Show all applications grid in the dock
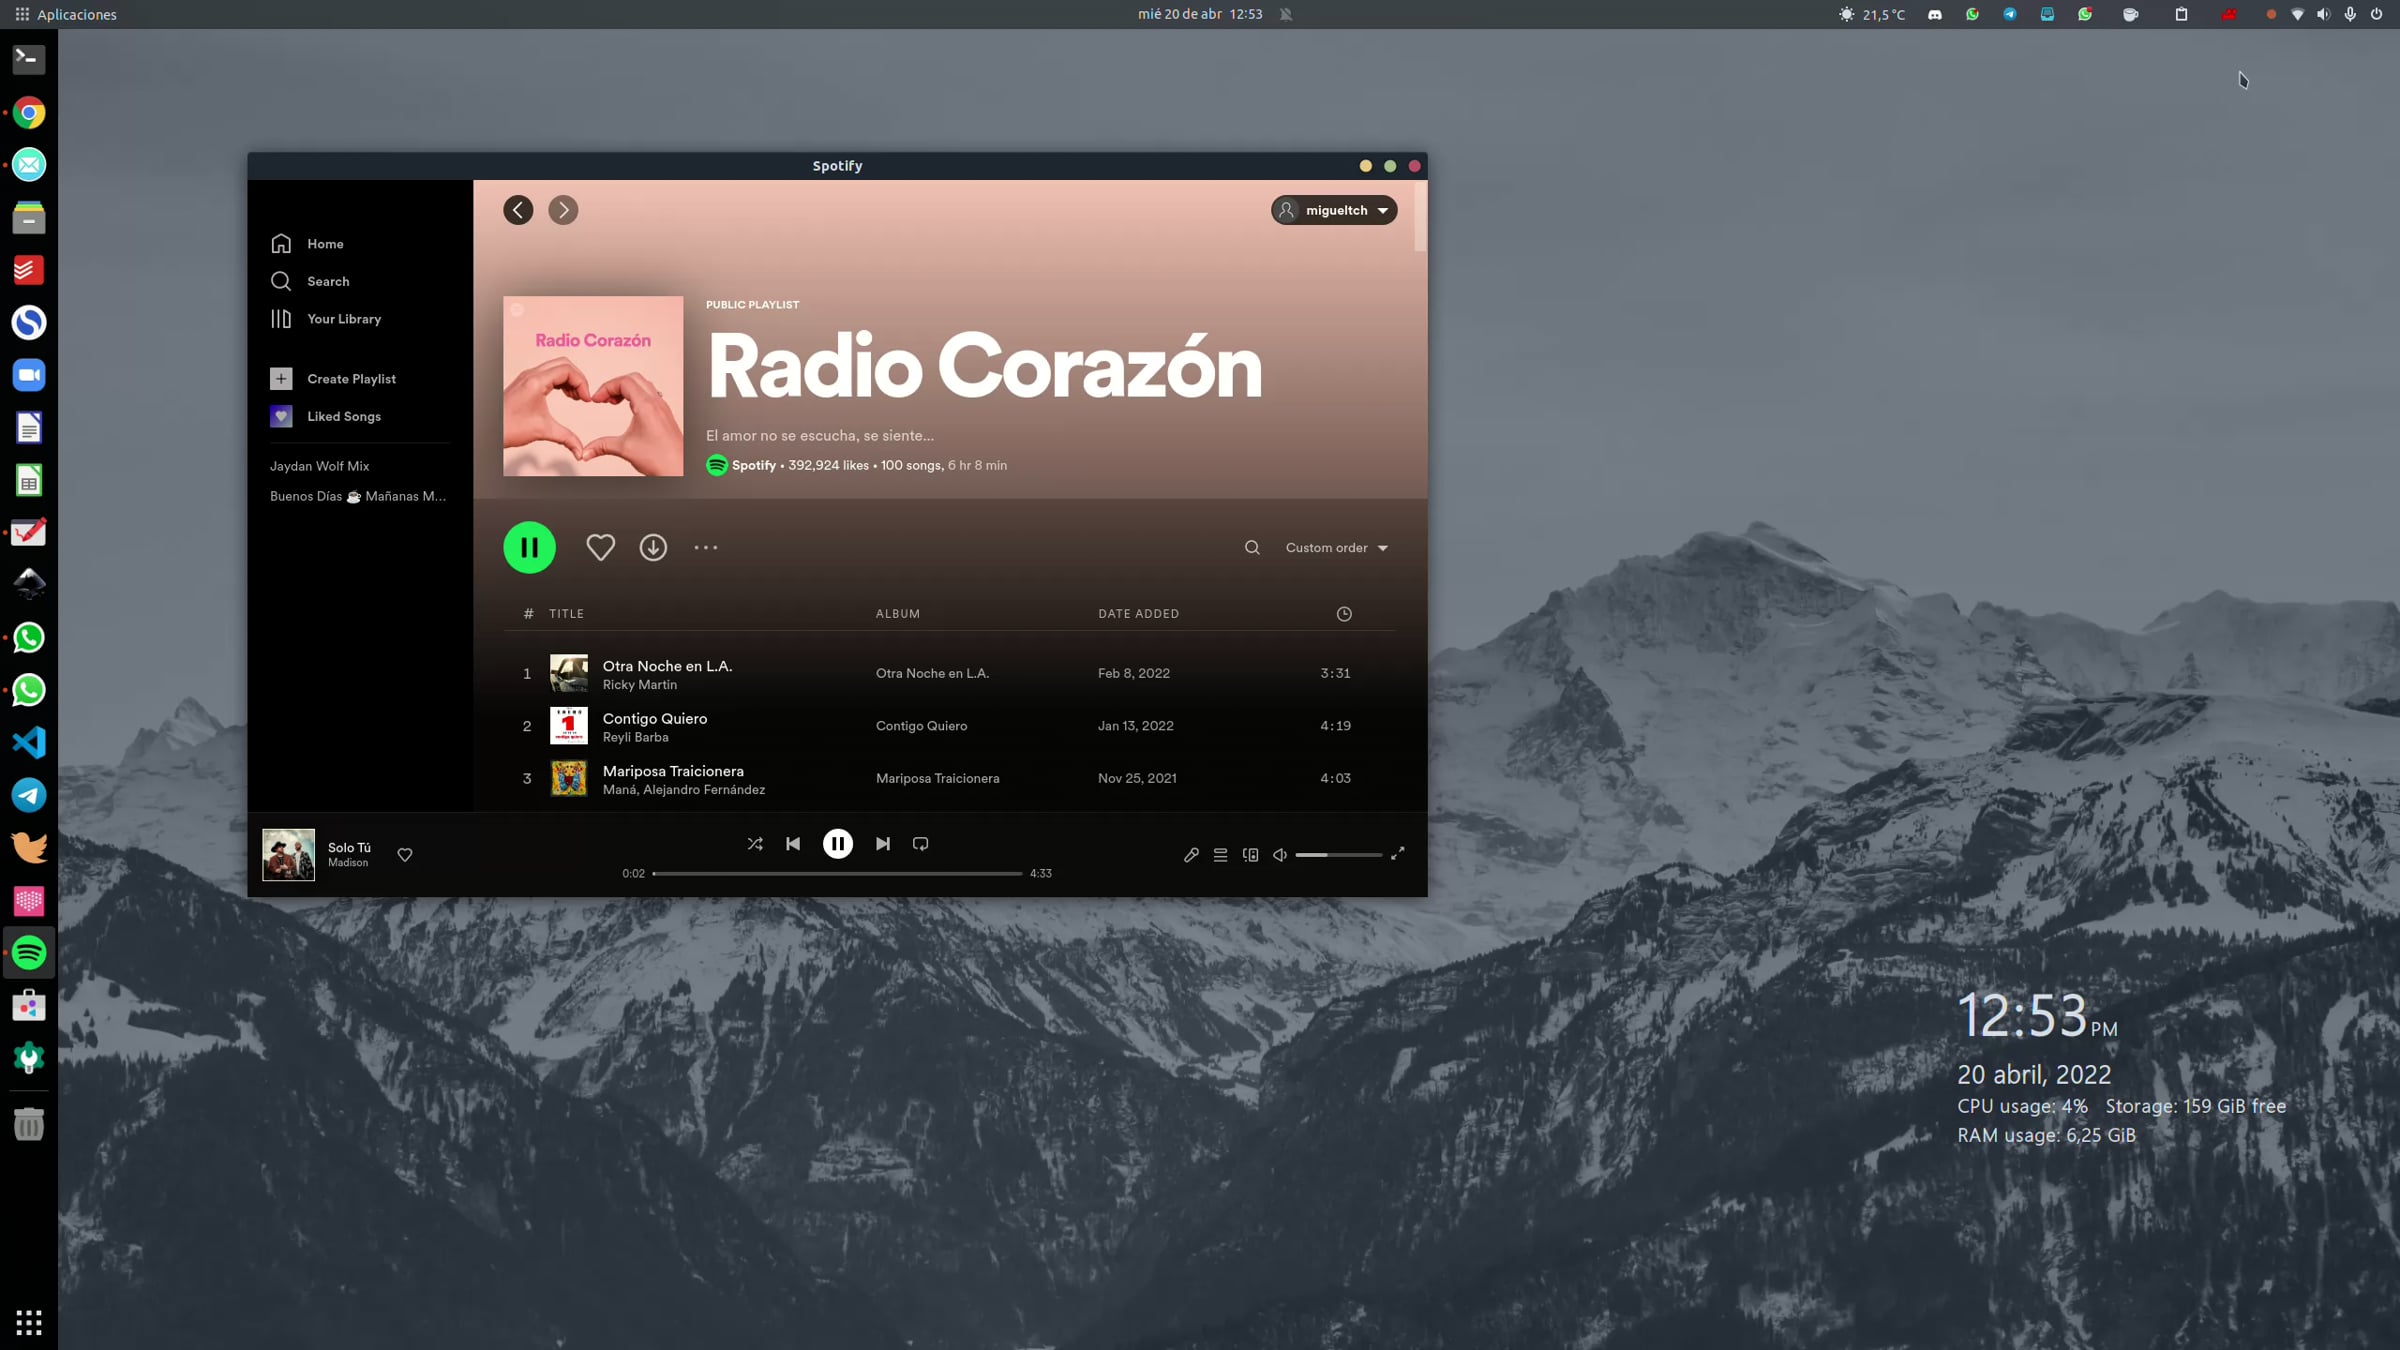Viewport: 2400px width, 1350px height. [x=29, y=1322]
